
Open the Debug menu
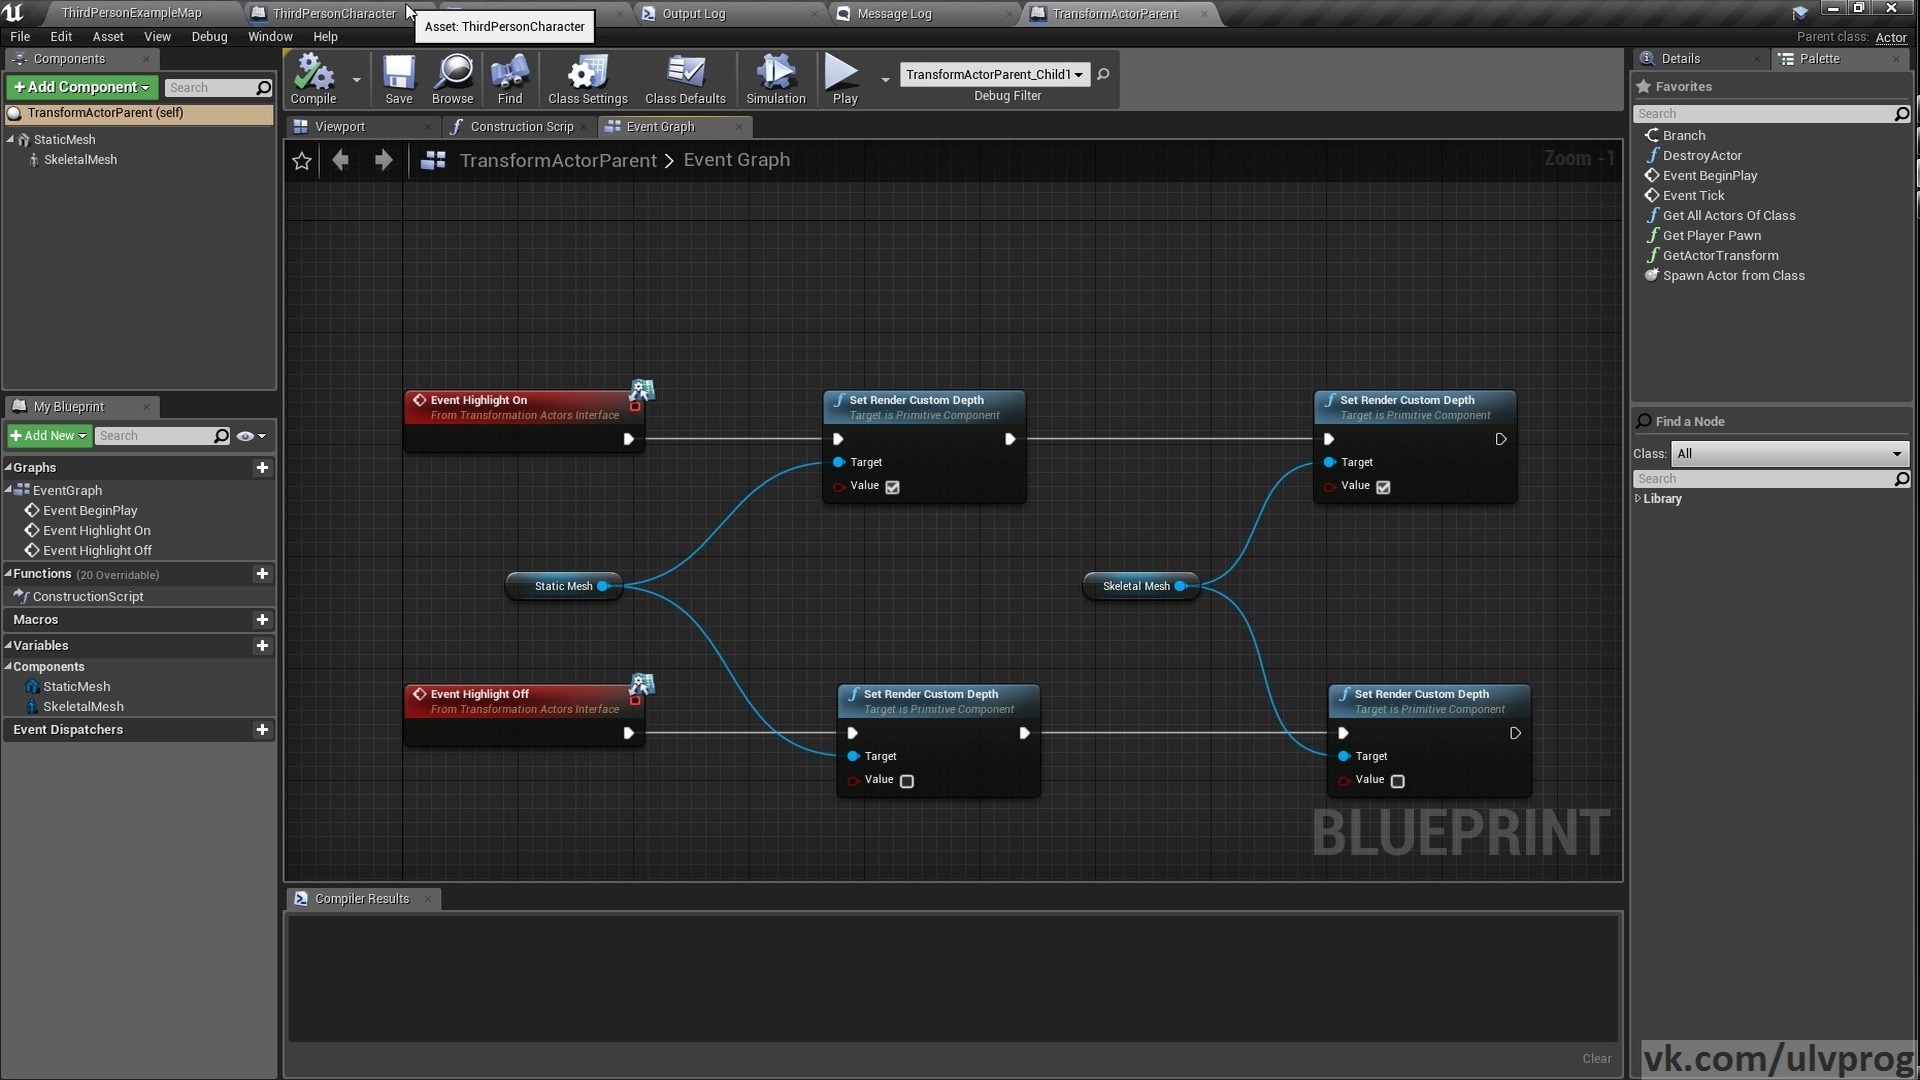click(x=209, y=36)
